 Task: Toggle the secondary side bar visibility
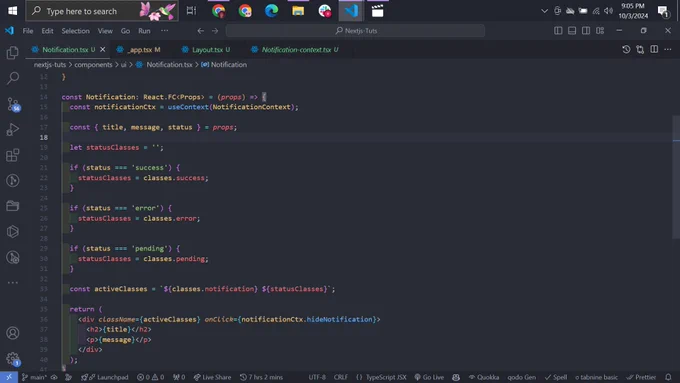586,31
